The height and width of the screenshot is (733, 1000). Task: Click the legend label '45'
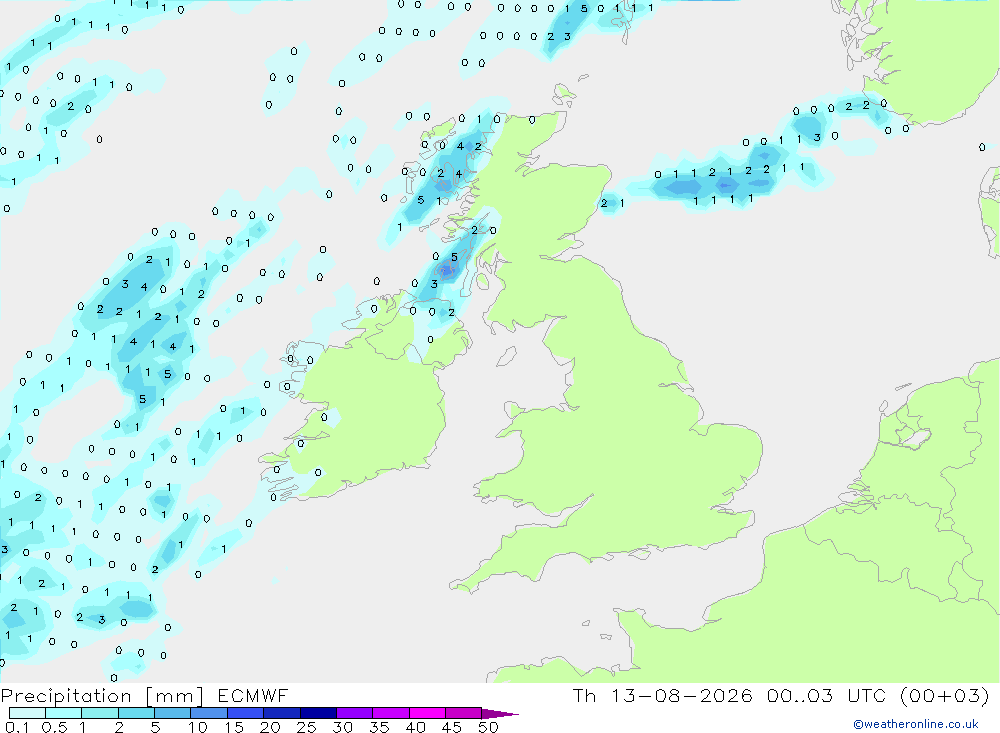[452, 727]
